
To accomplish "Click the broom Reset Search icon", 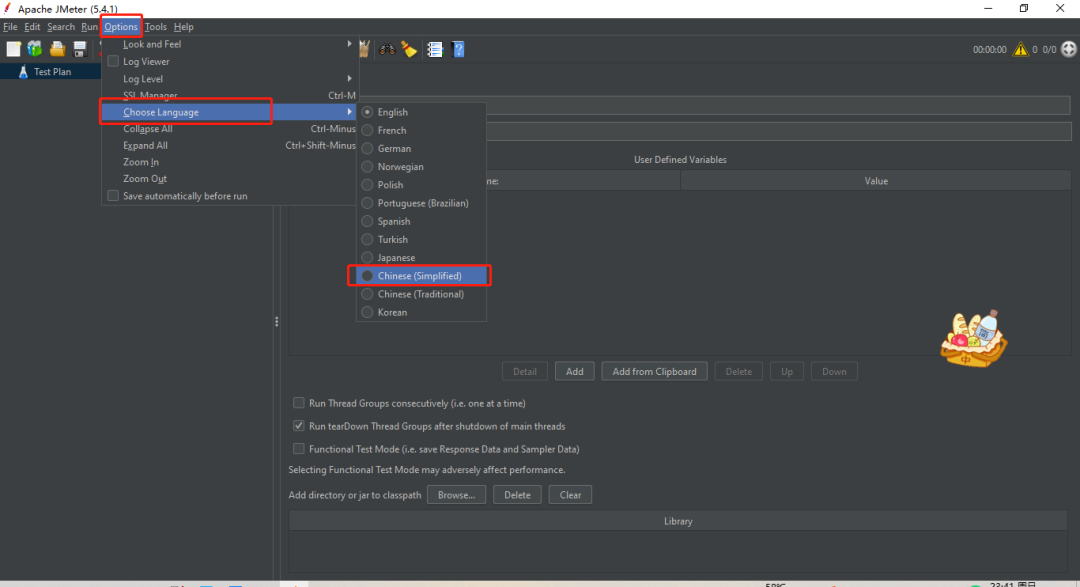I will coord(410,49).
